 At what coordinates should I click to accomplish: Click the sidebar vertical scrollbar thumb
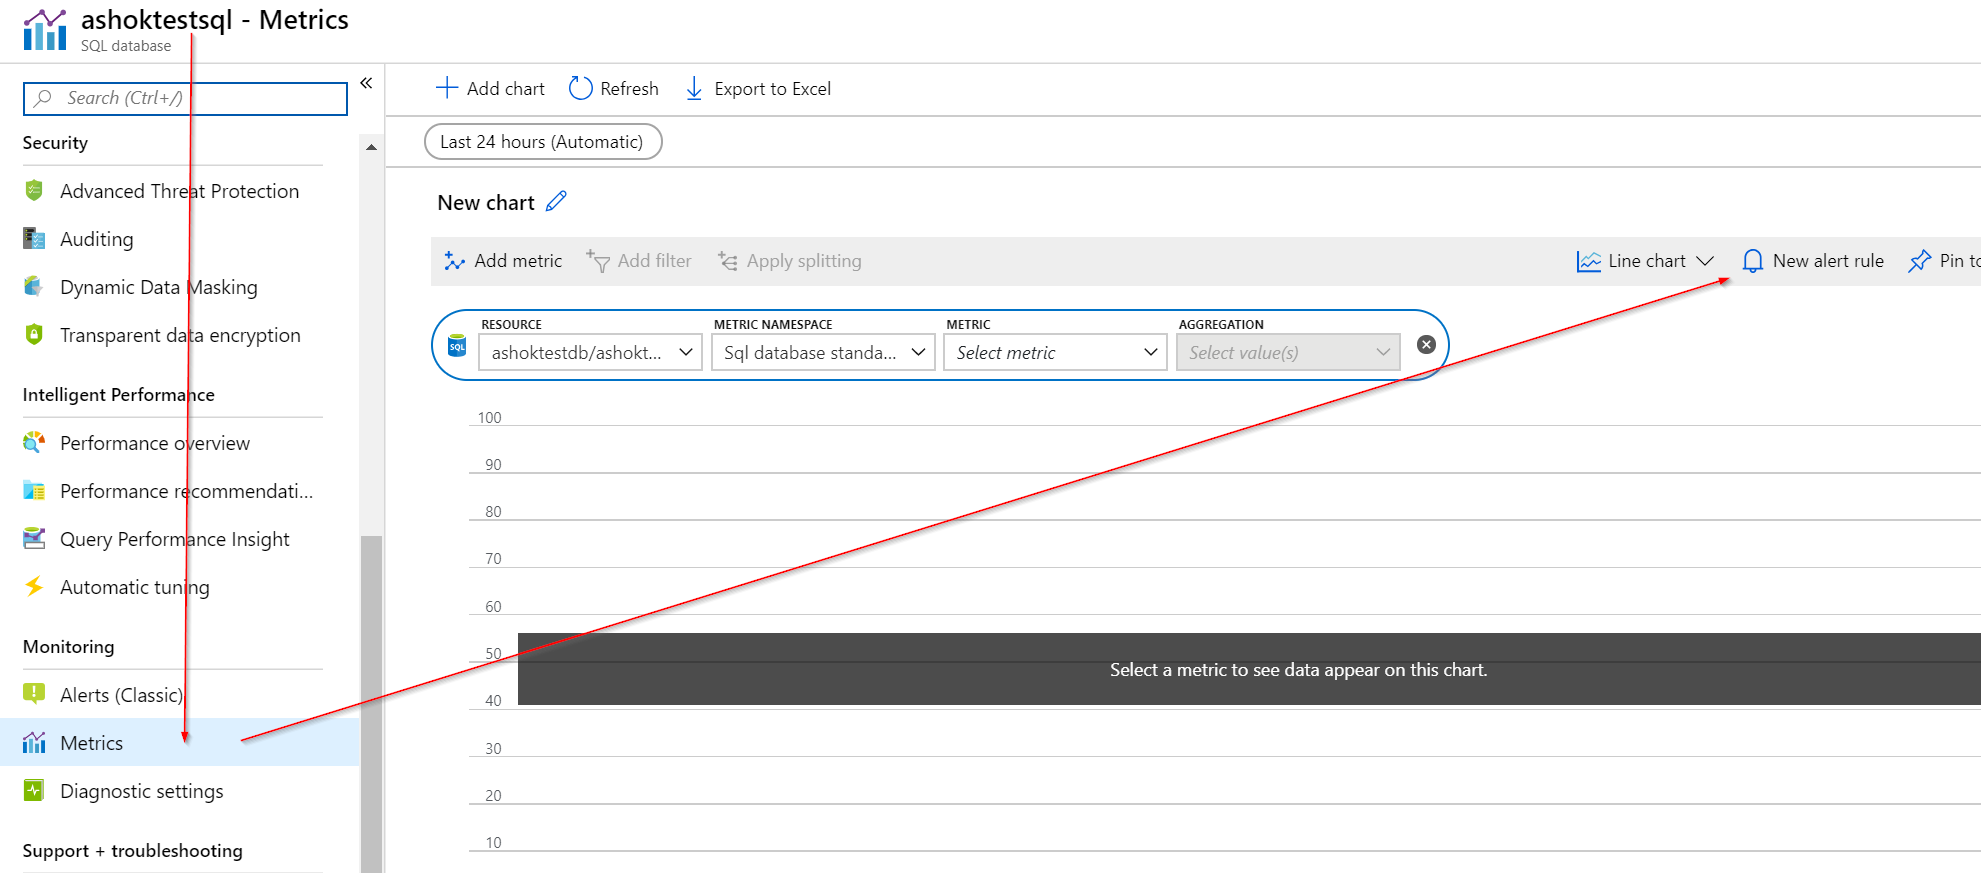pos(371,704)
